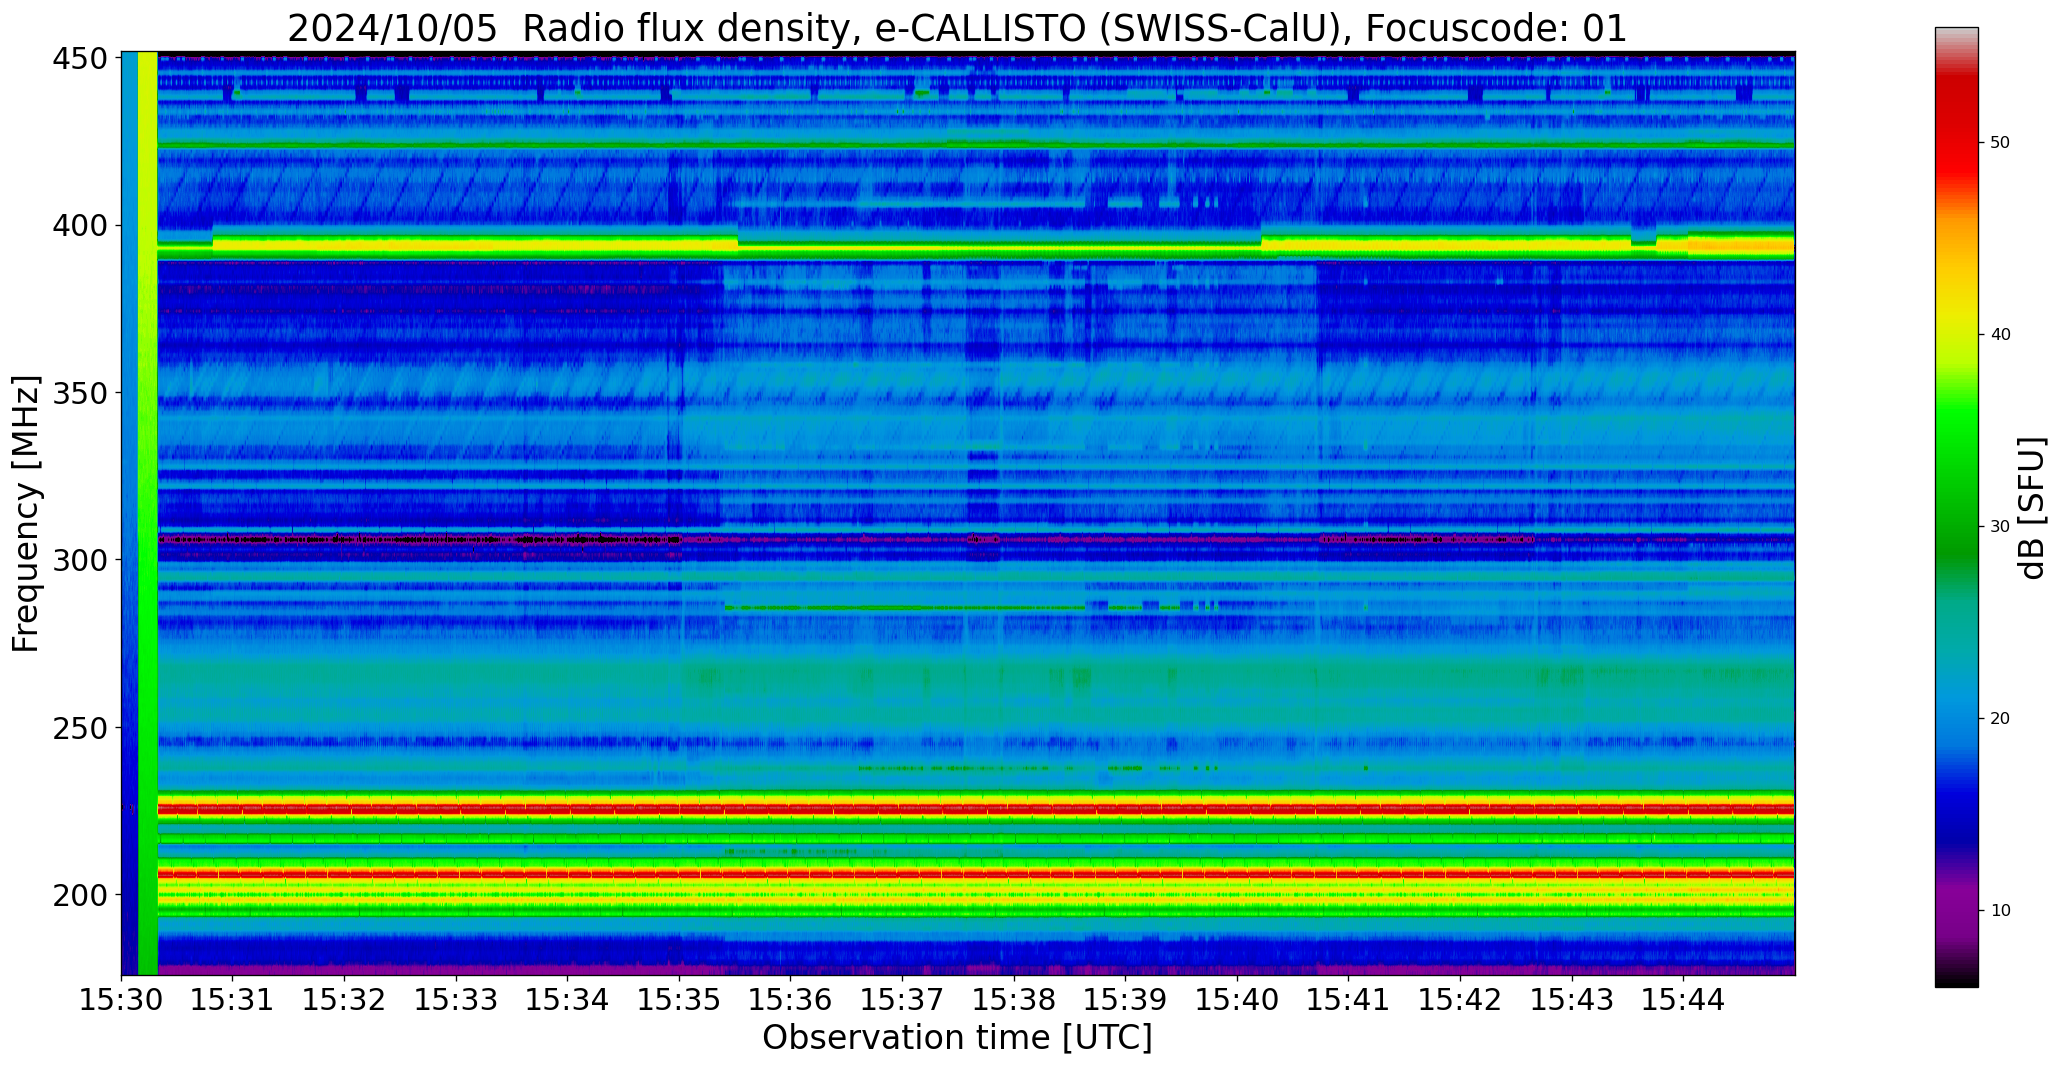Click the 'Observation time [UTC]' axis label
Viewport: 2062px width, 1067px height.
[957, 1038]
